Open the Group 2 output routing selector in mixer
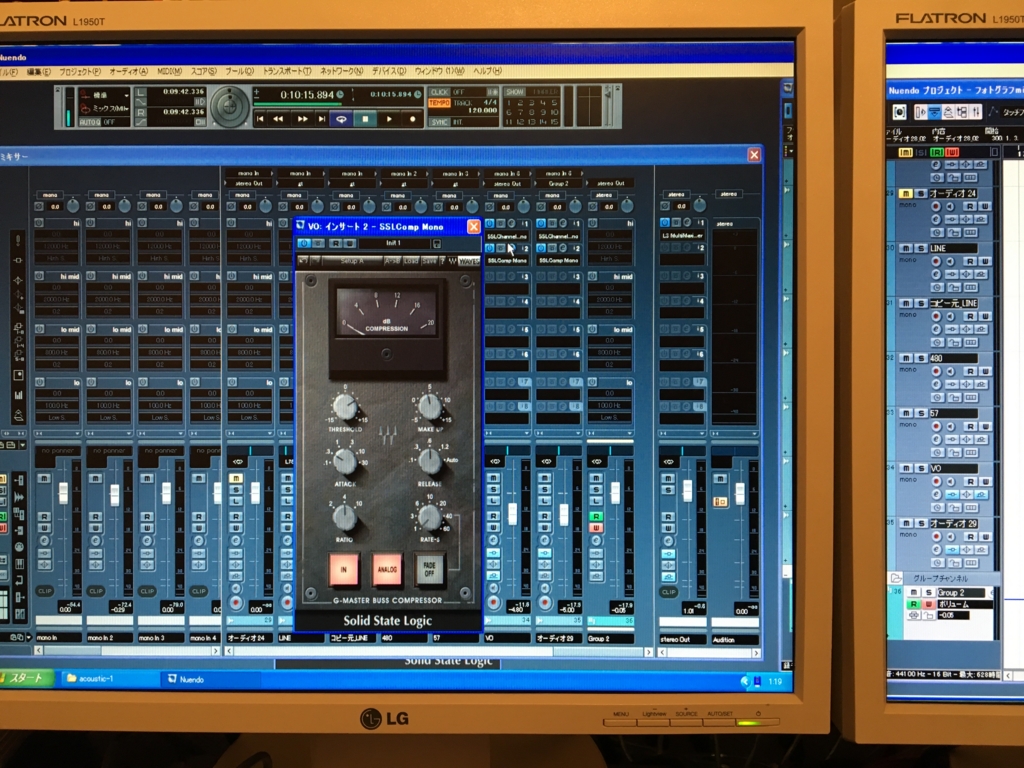The width and height of the screenshot is (1024, 768). click(x=558, y=184)
